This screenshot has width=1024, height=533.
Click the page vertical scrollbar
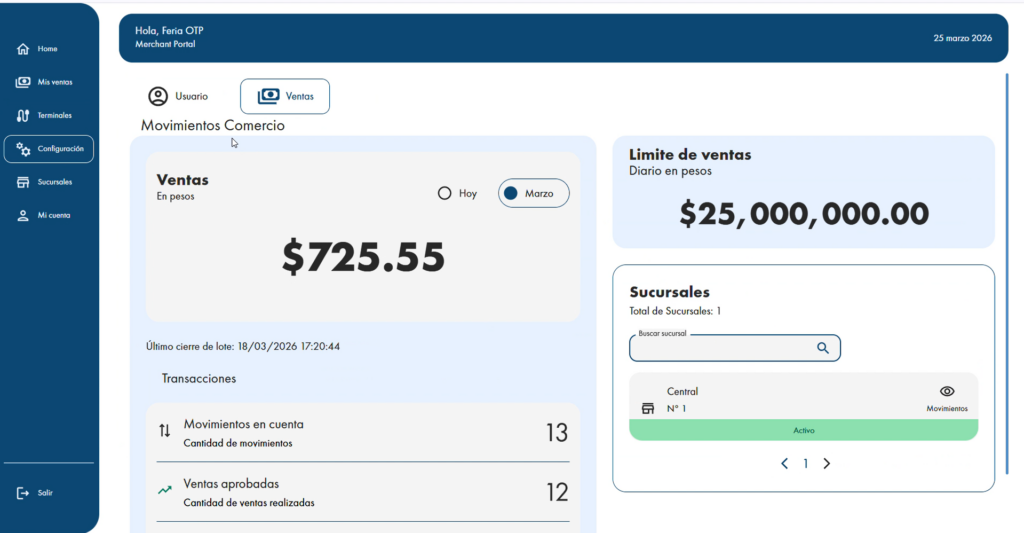(1006, 274)
